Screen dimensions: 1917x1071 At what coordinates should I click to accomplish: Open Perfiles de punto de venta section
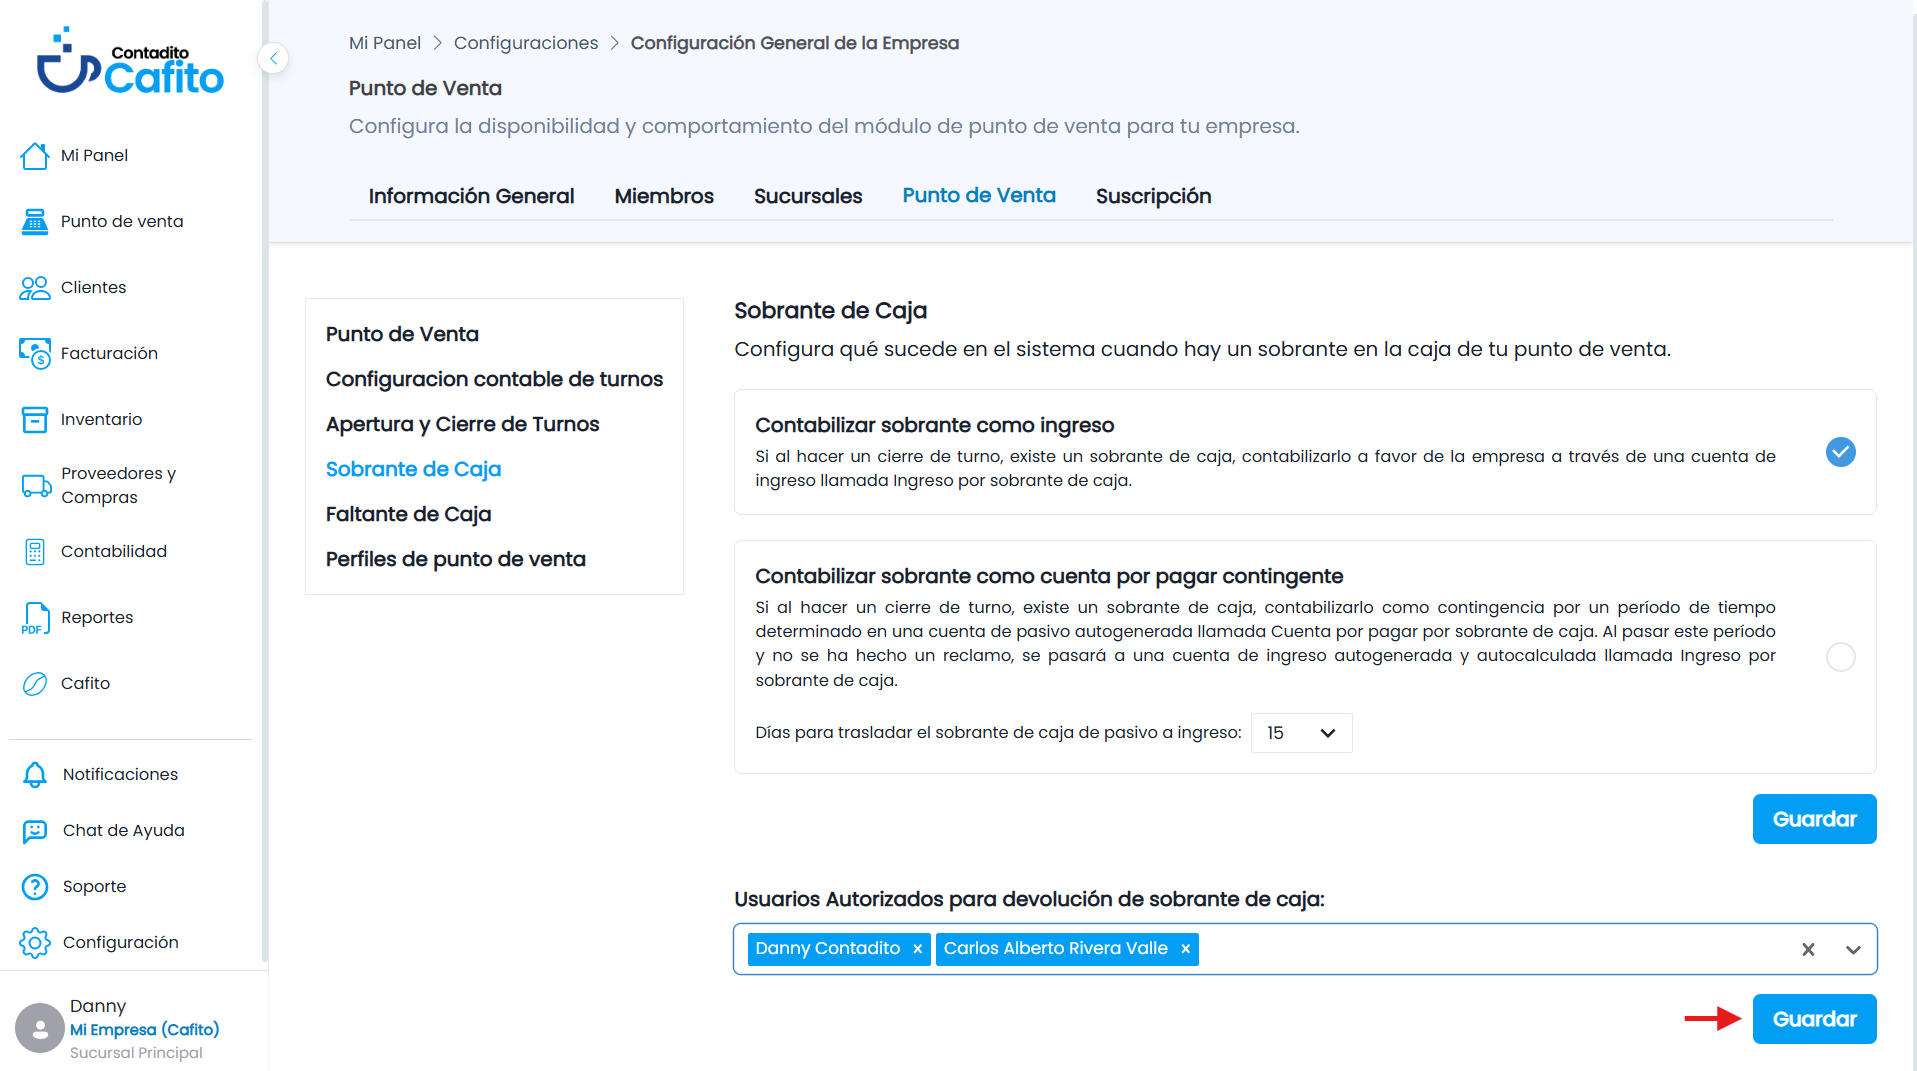coord(455,559)
